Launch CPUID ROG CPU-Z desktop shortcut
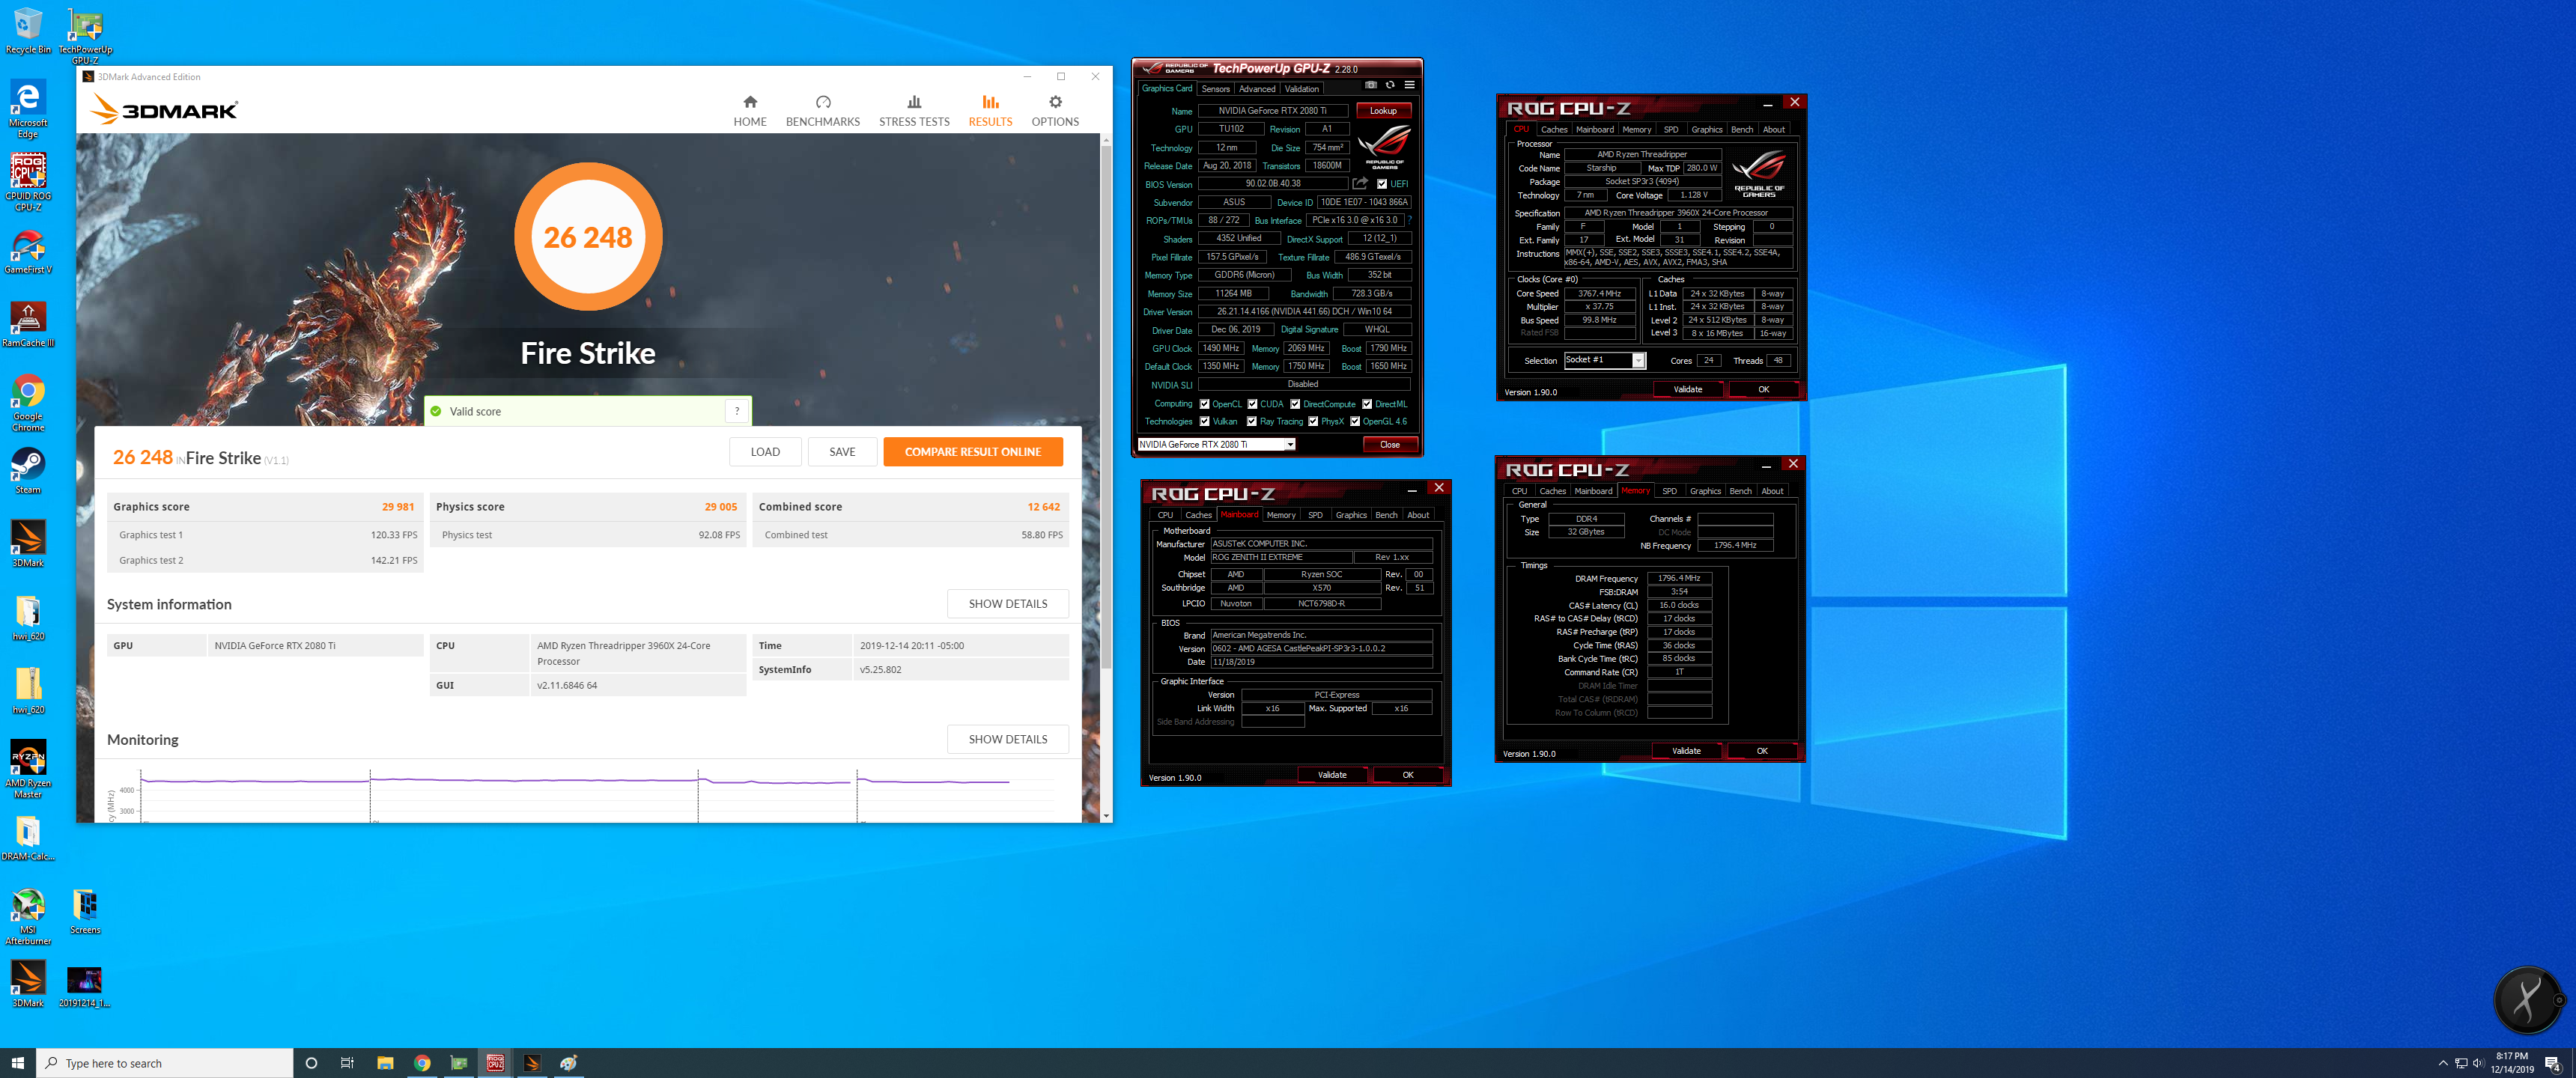The width and height of the screenshot is (2576, 1078). pyautogui.click(x=28, y=182)
